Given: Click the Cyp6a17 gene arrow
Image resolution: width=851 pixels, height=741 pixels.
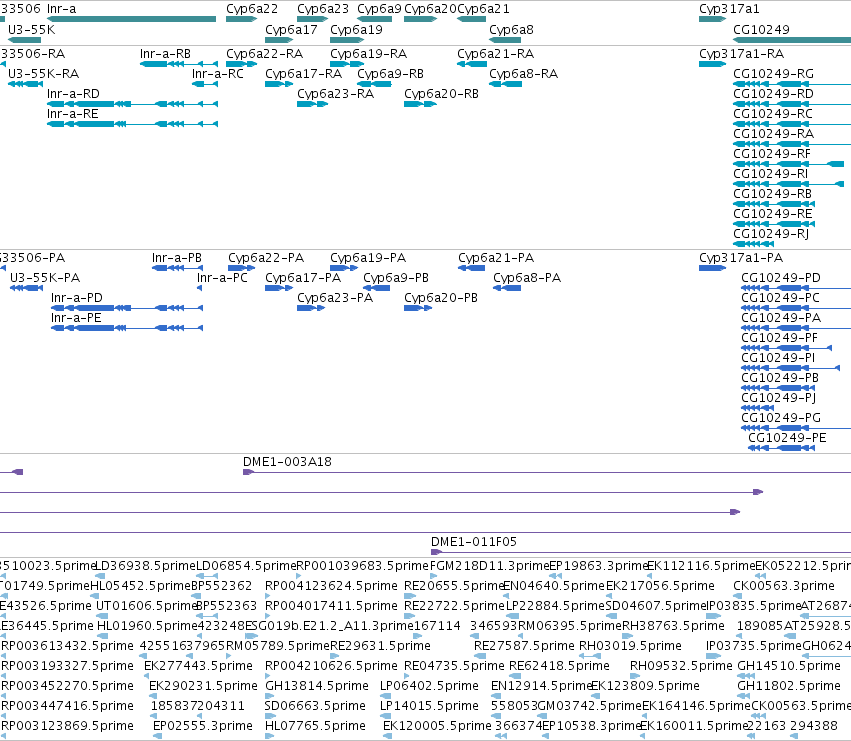Looking at the screenshot, I should 279,40.
